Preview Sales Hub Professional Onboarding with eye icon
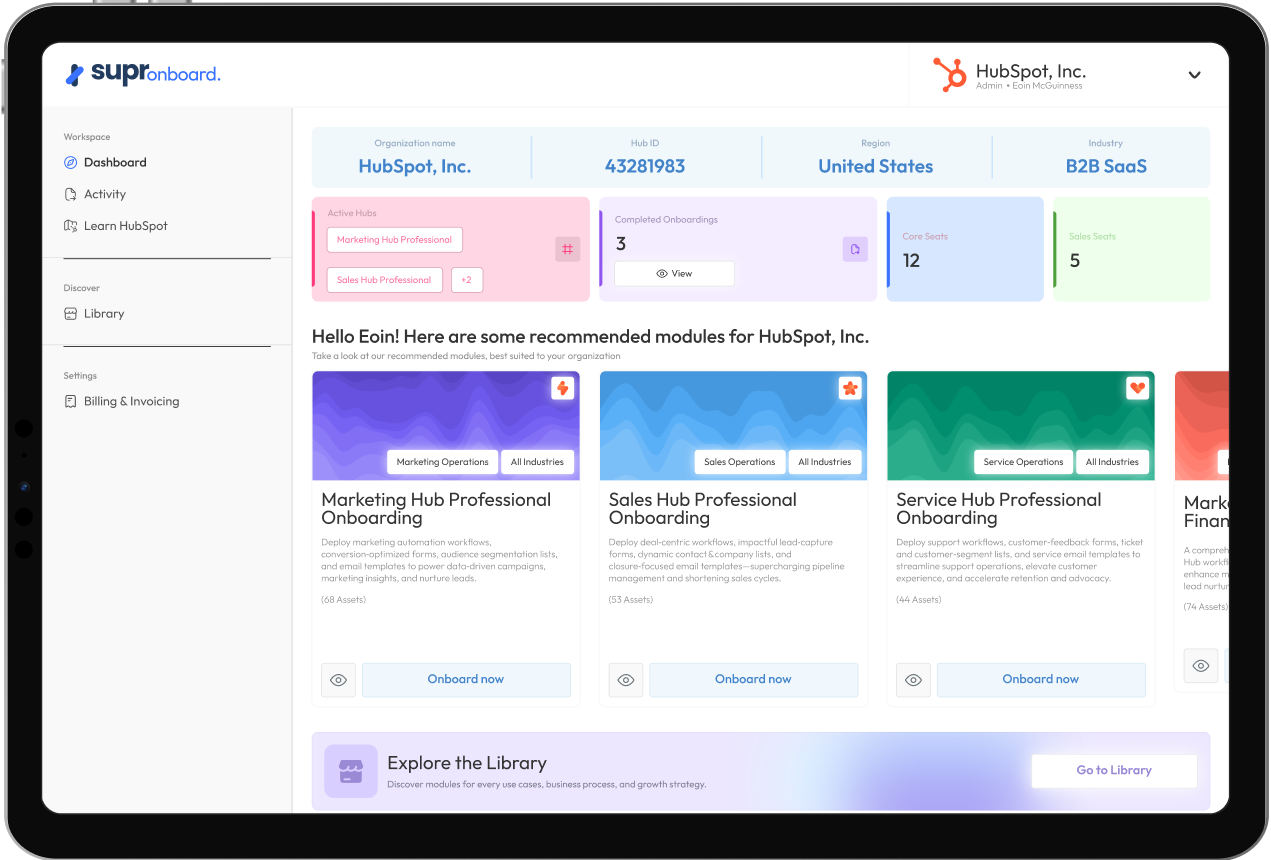 click(626, 680)
